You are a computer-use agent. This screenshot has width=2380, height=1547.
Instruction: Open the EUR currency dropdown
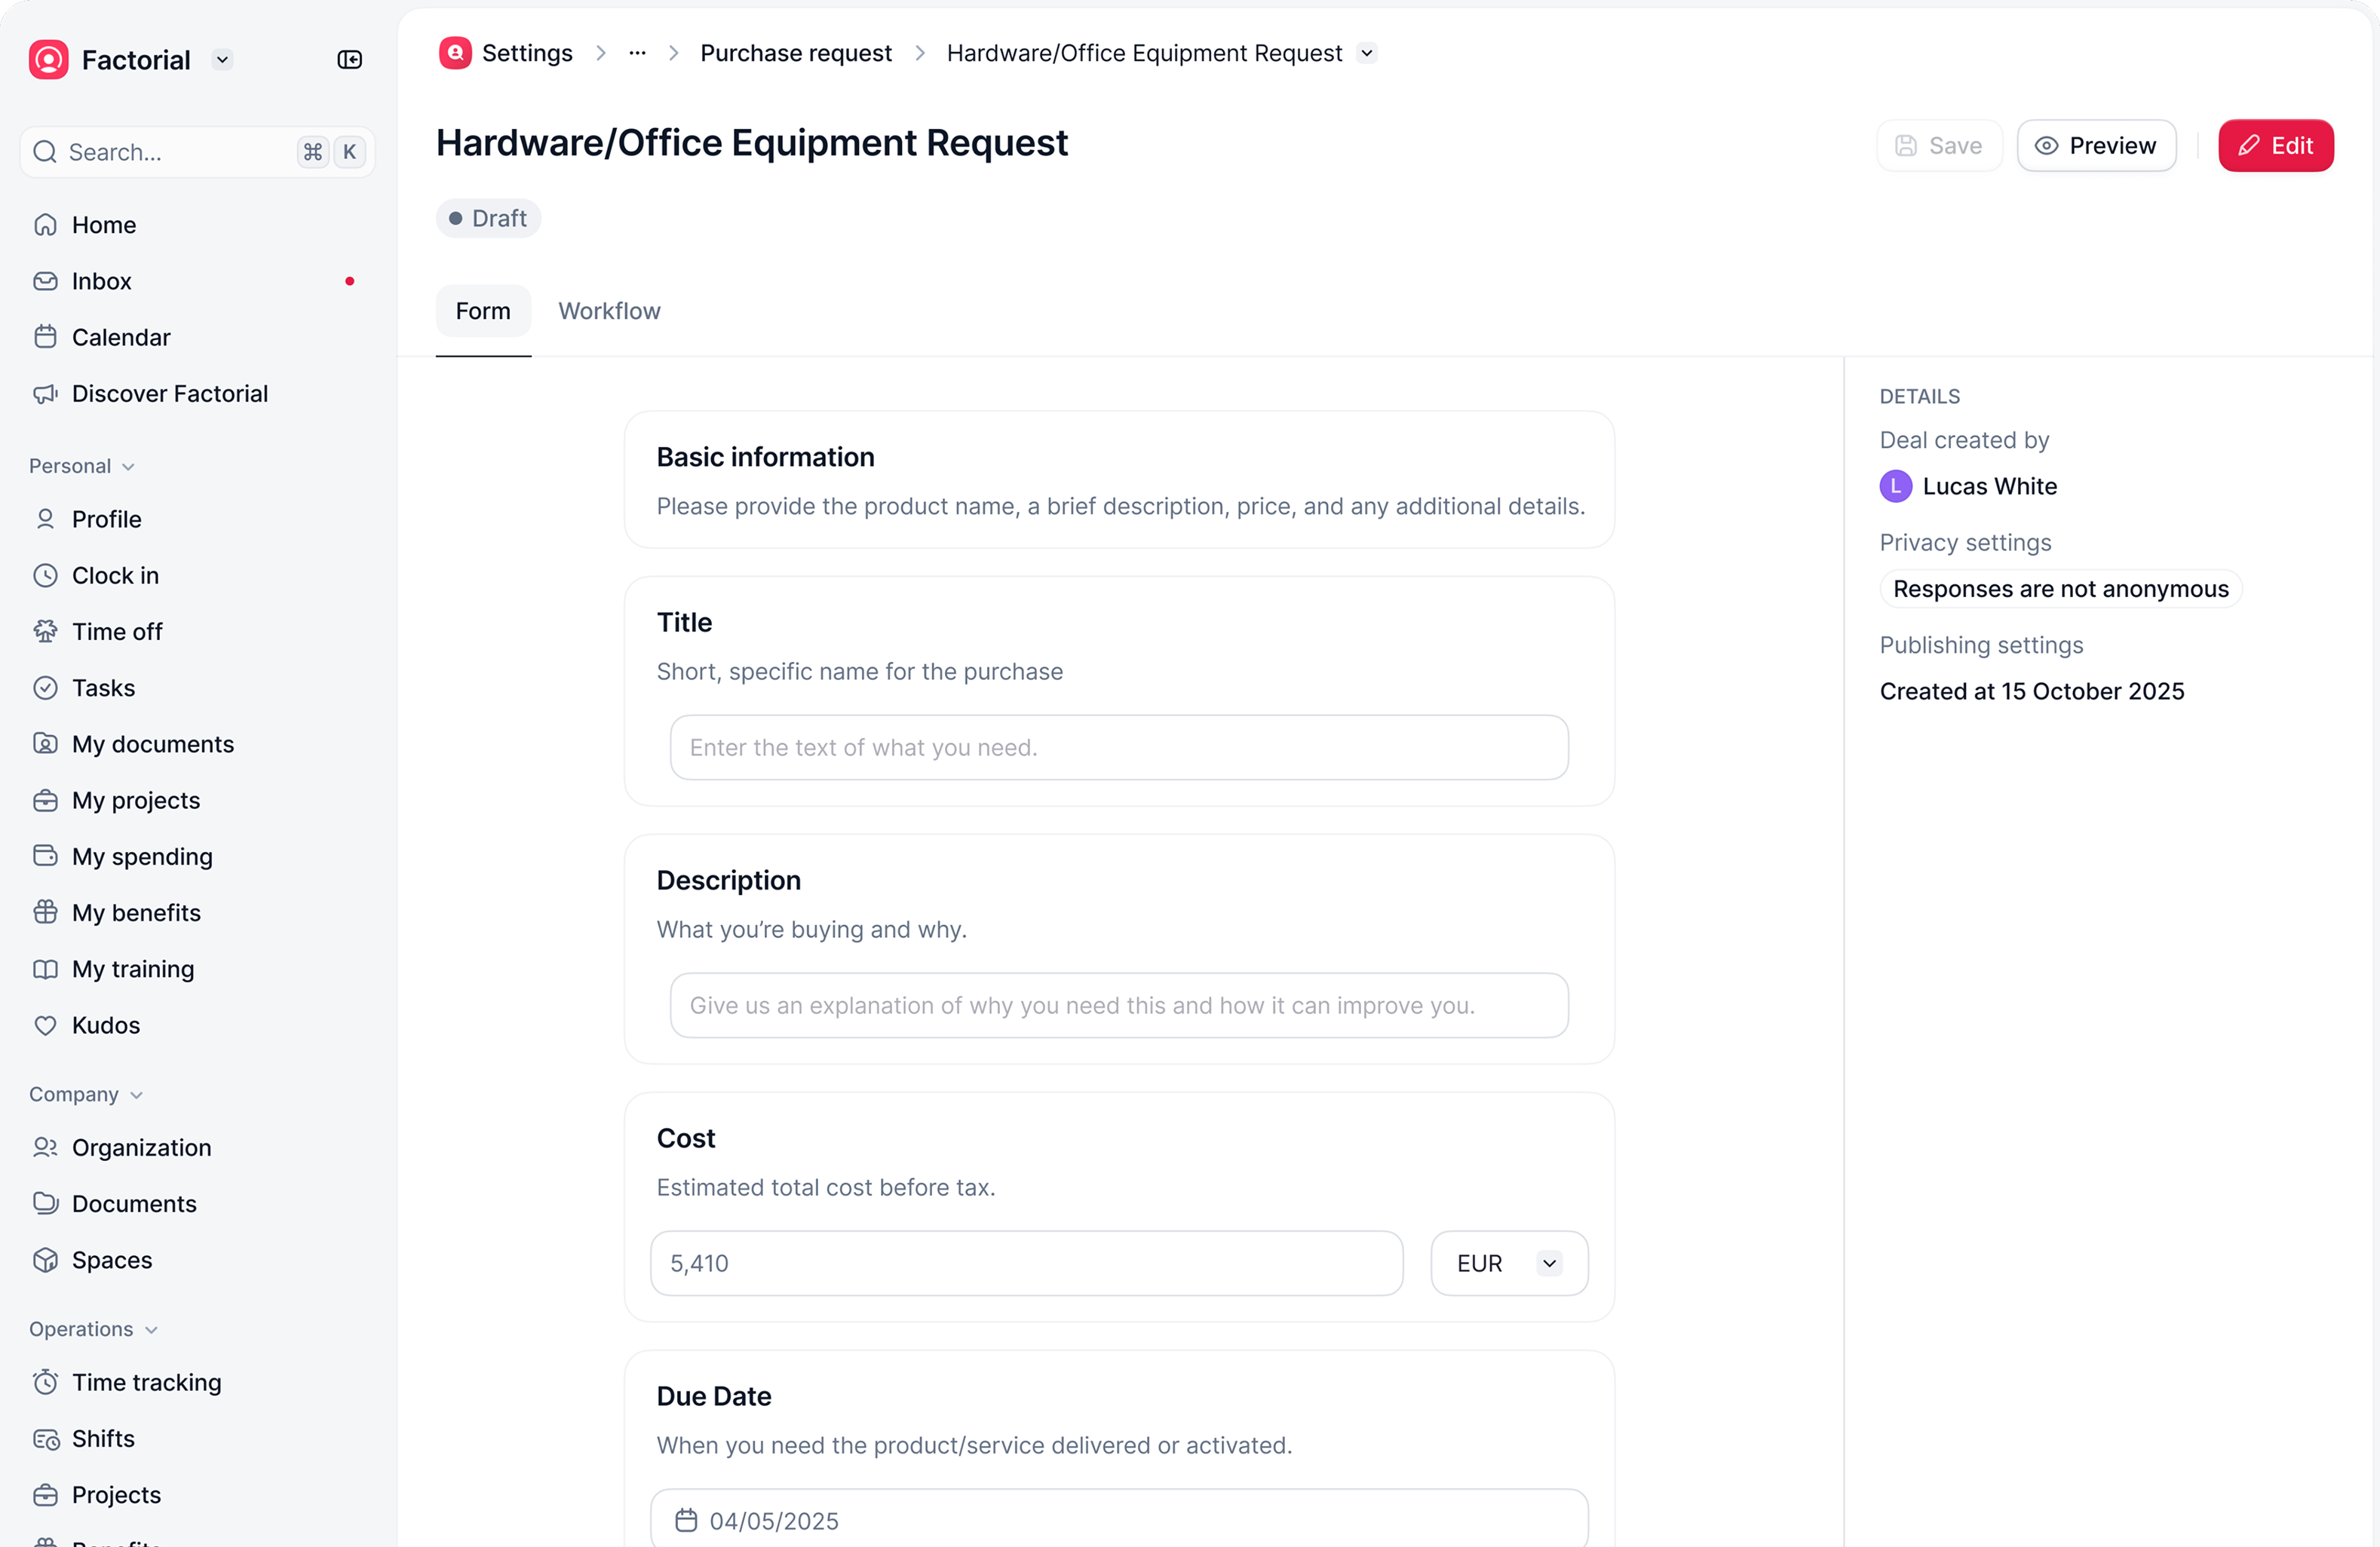[x=1508, y=1263]
